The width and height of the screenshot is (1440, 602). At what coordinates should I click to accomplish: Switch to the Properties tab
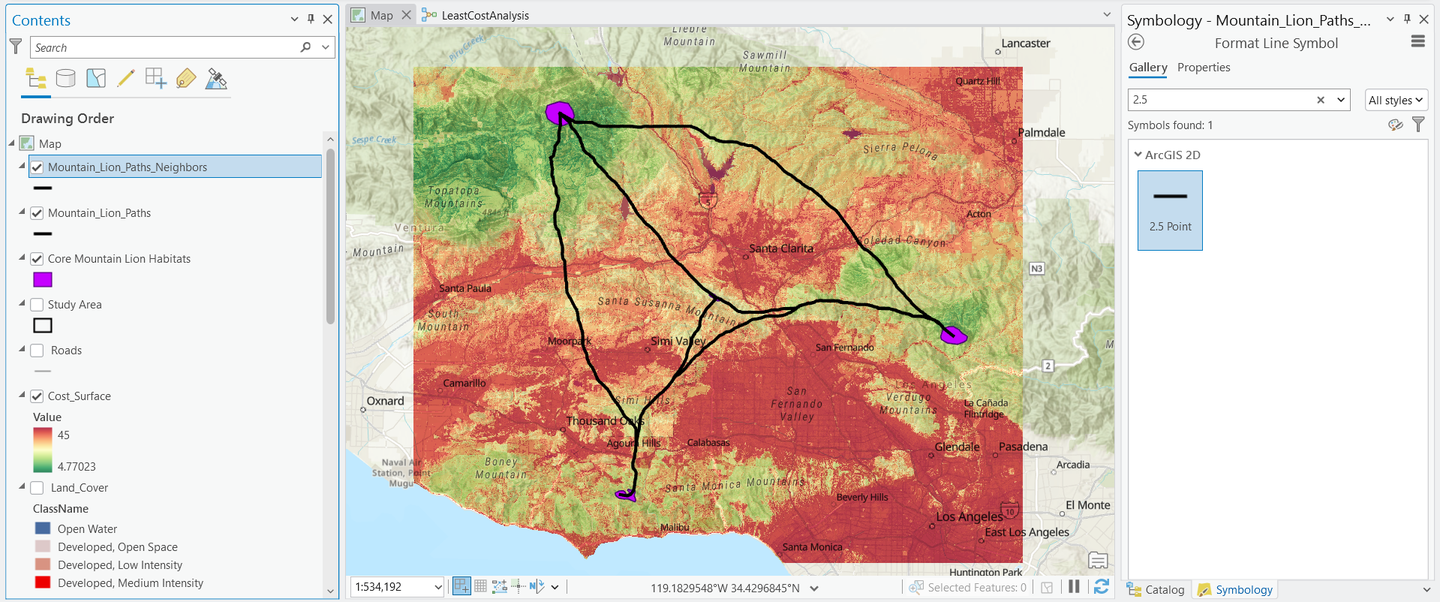click(x=1203, y=68)
